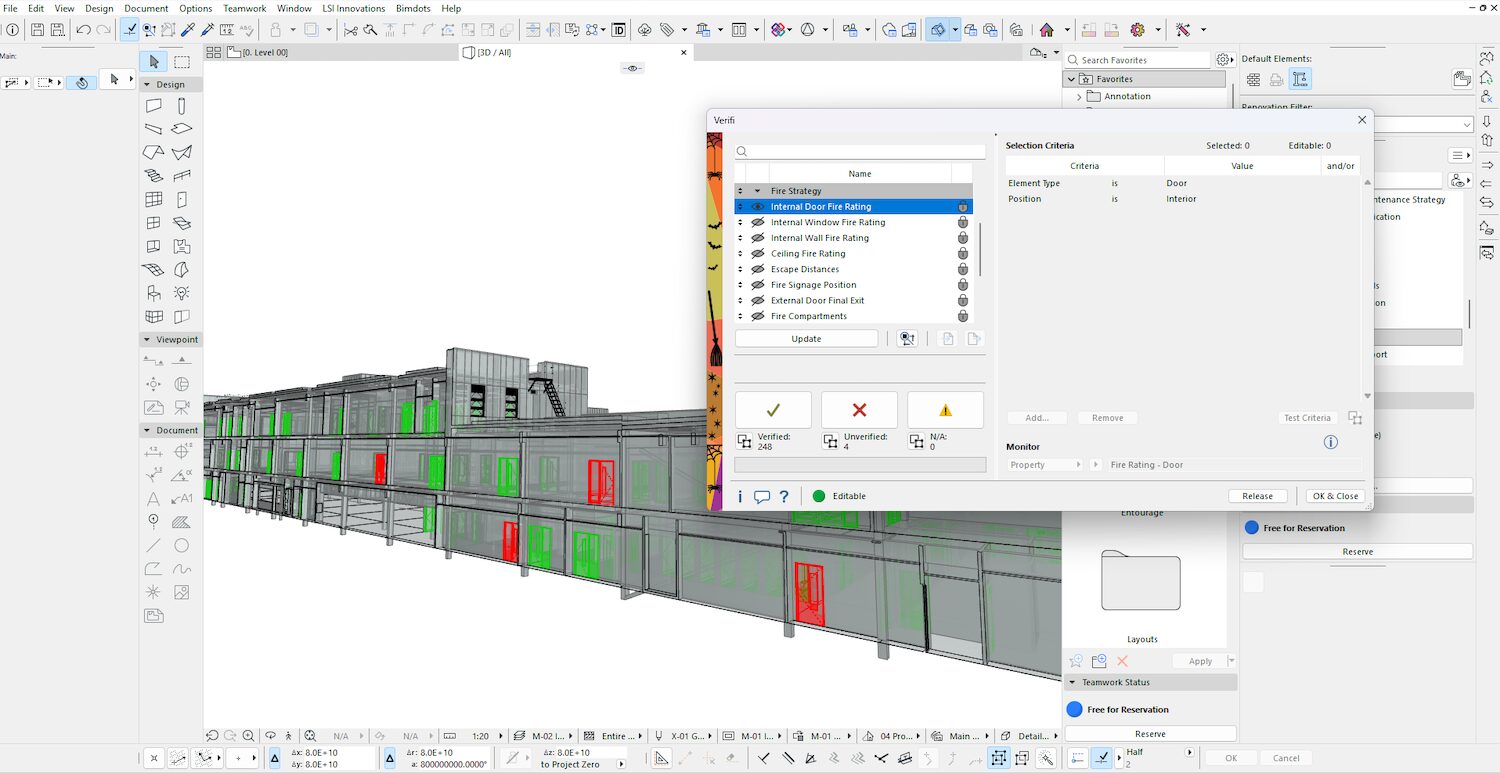Click the Update button in Verifi

pos(806,339)
